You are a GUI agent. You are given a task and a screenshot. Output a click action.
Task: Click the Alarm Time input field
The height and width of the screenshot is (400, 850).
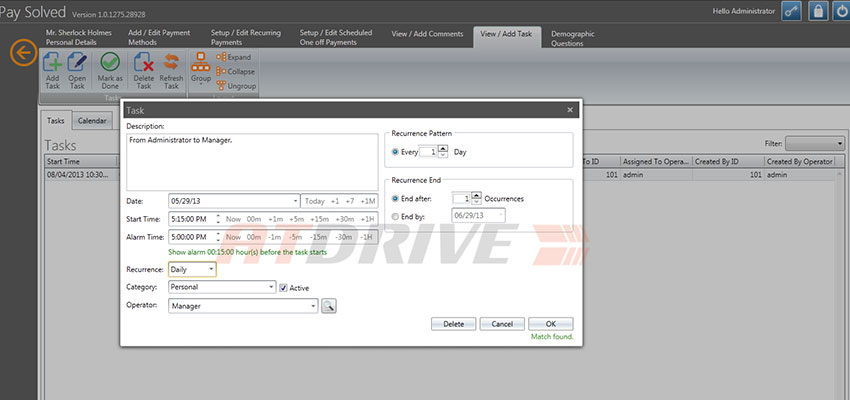[x=191, y=237]
